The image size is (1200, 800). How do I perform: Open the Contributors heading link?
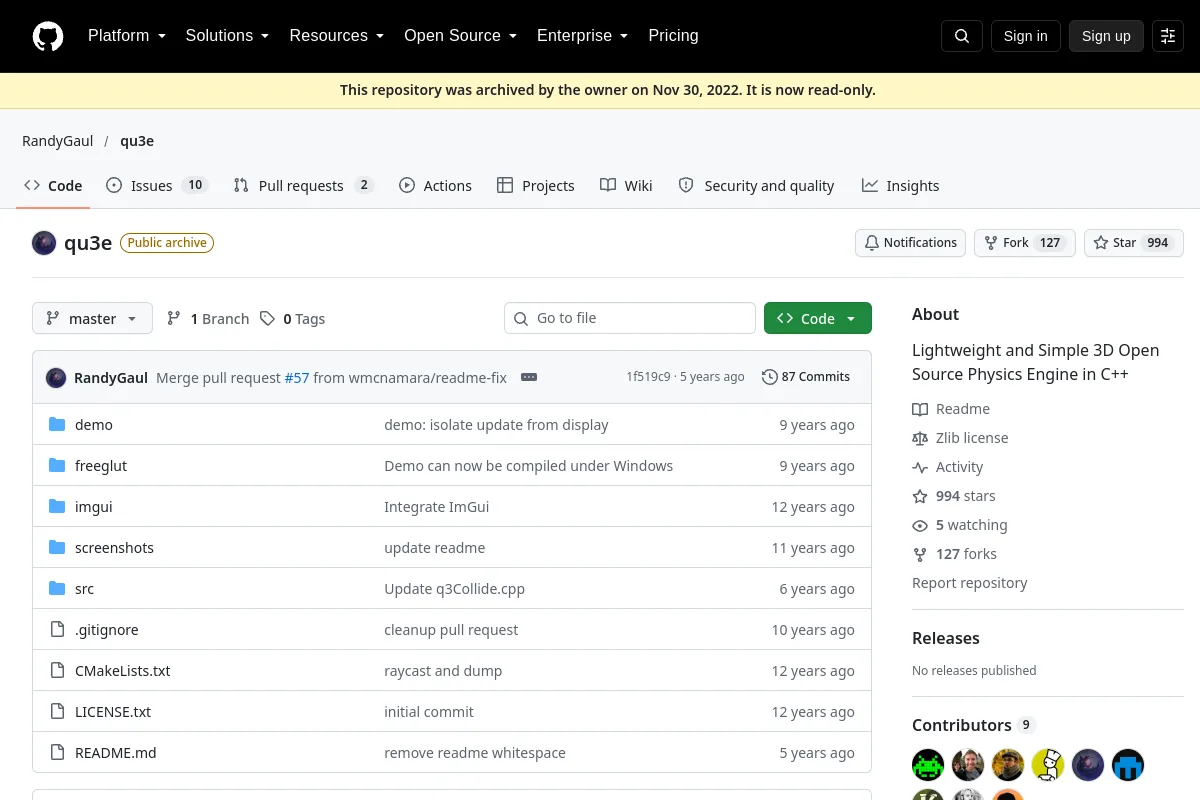pyautogui.click(x=974, y=725)
